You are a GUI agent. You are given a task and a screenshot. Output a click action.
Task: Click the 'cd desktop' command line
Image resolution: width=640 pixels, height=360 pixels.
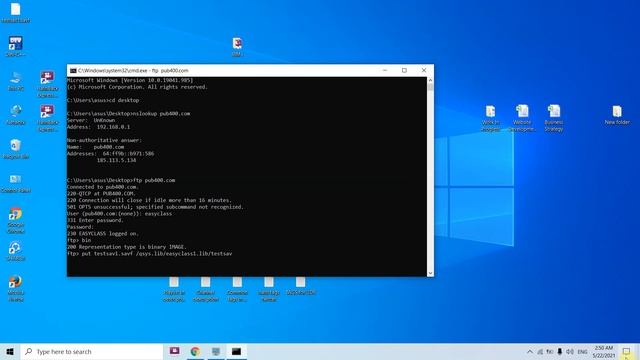pos(103,100)
